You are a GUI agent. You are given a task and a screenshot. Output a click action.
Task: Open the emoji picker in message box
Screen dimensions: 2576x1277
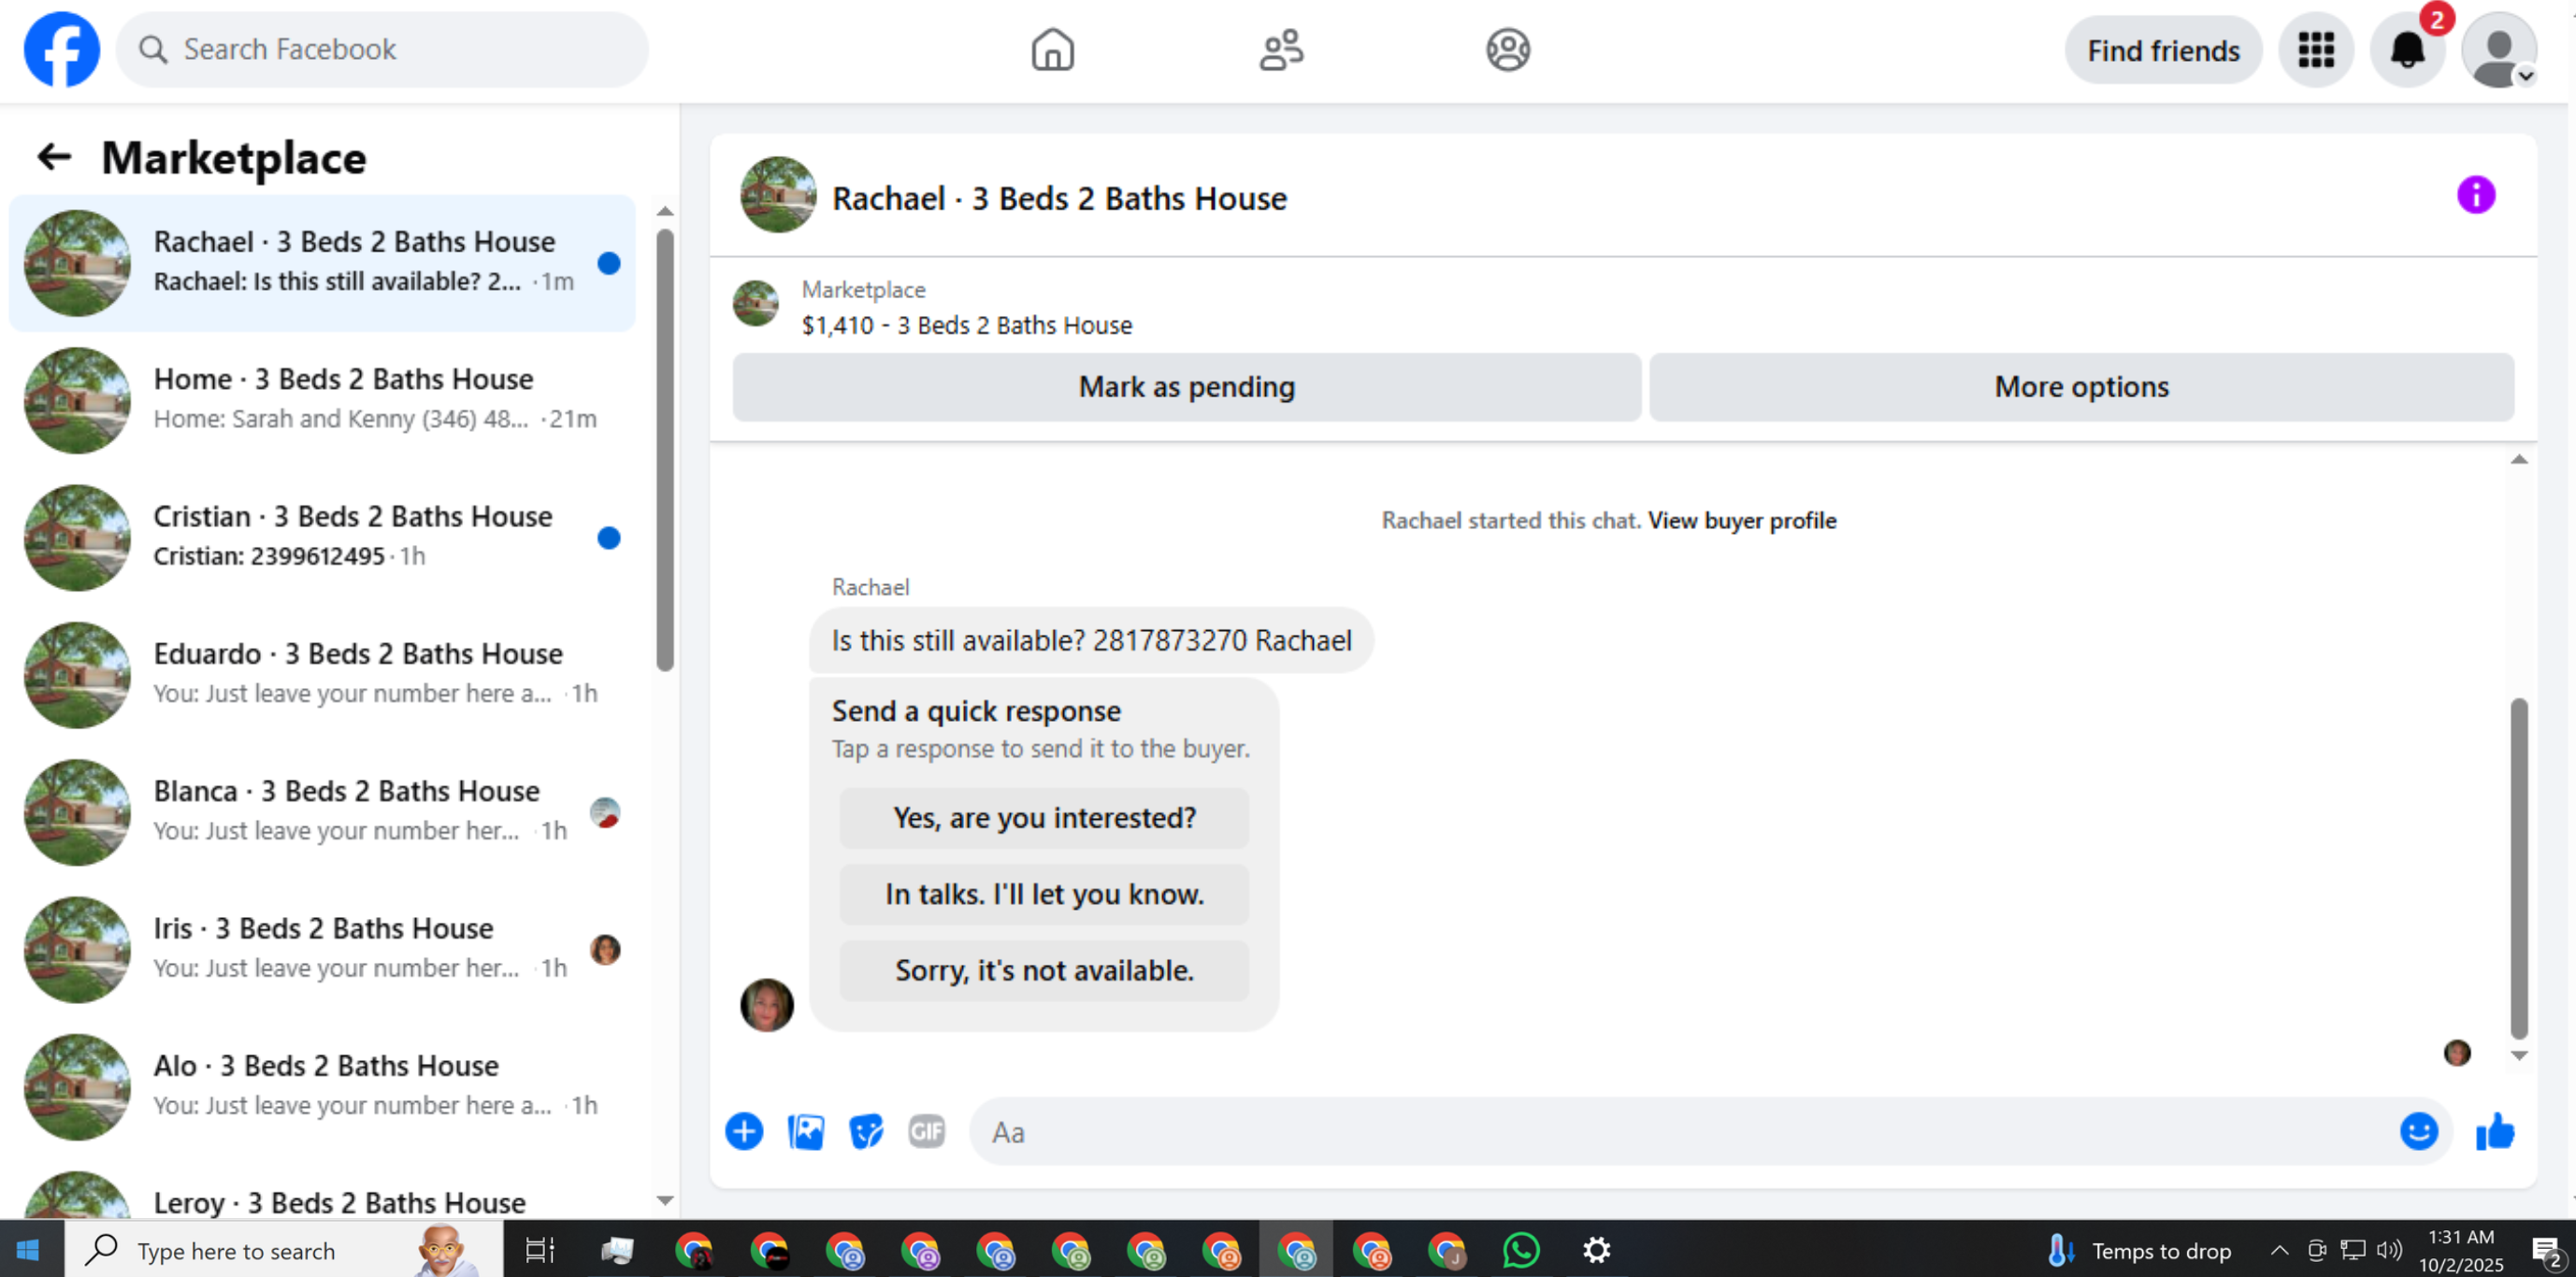click(2418, 1131)
